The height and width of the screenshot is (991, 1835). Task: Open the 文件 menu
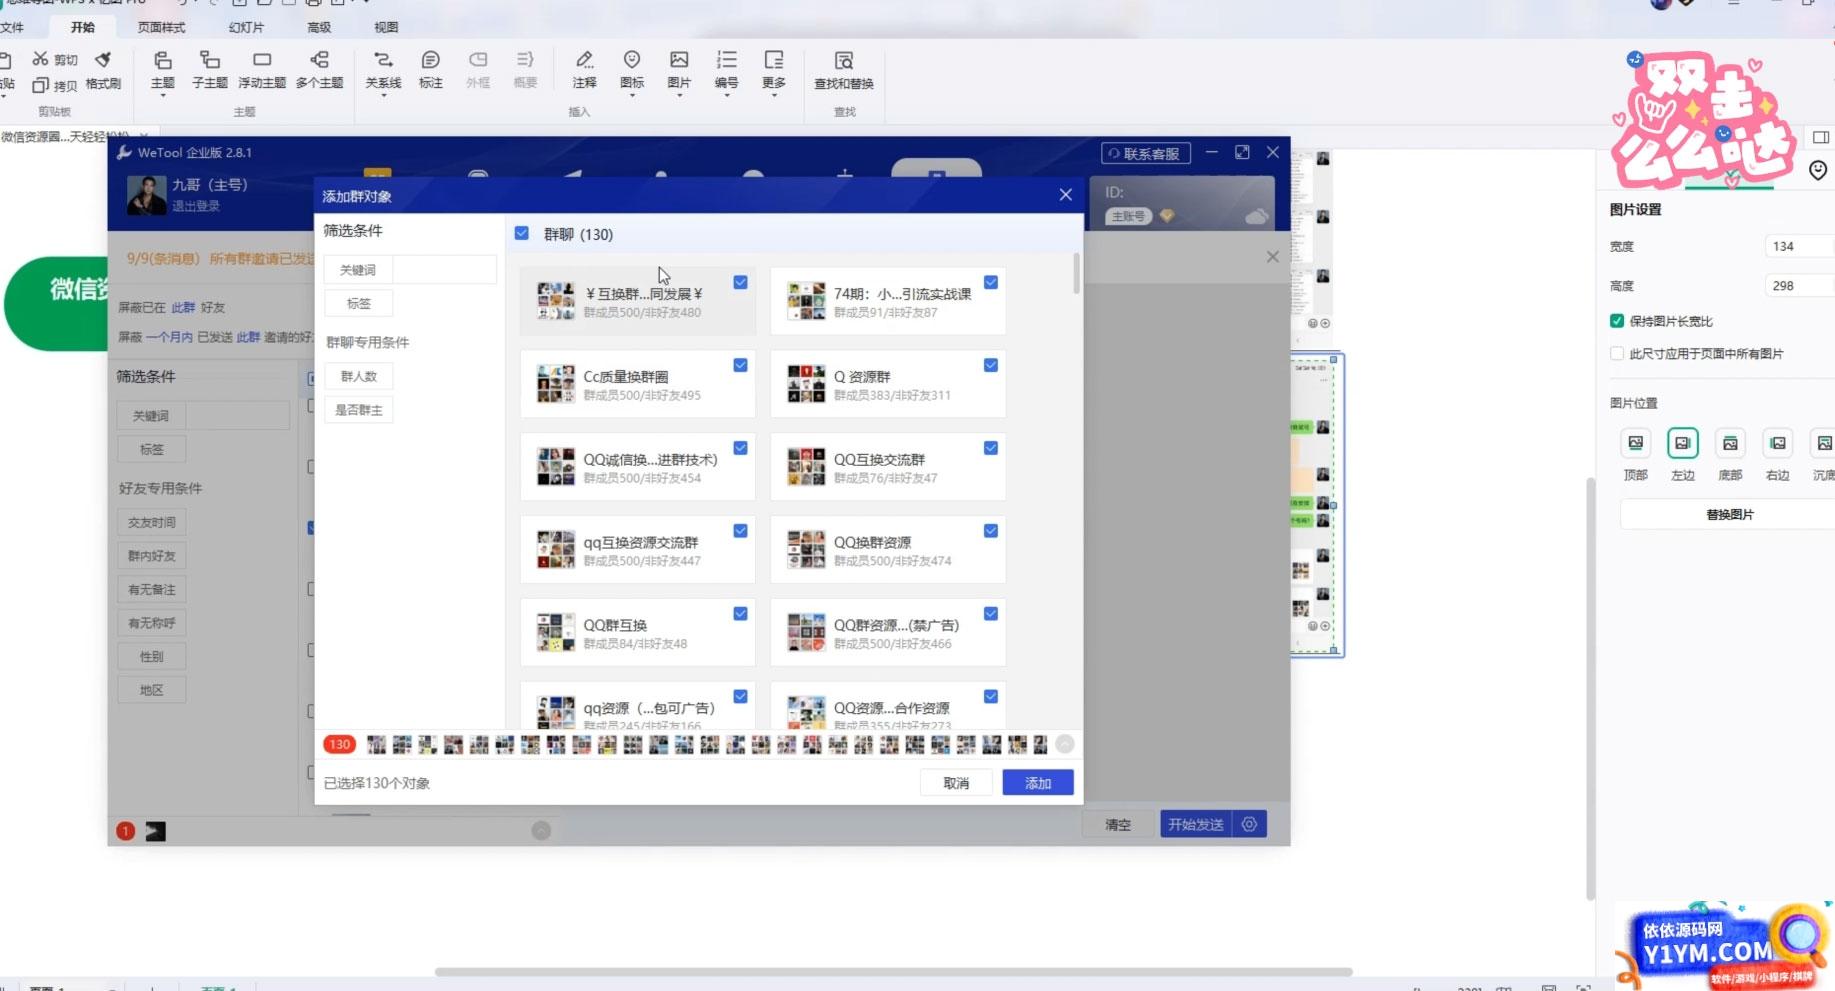(12, 27)
